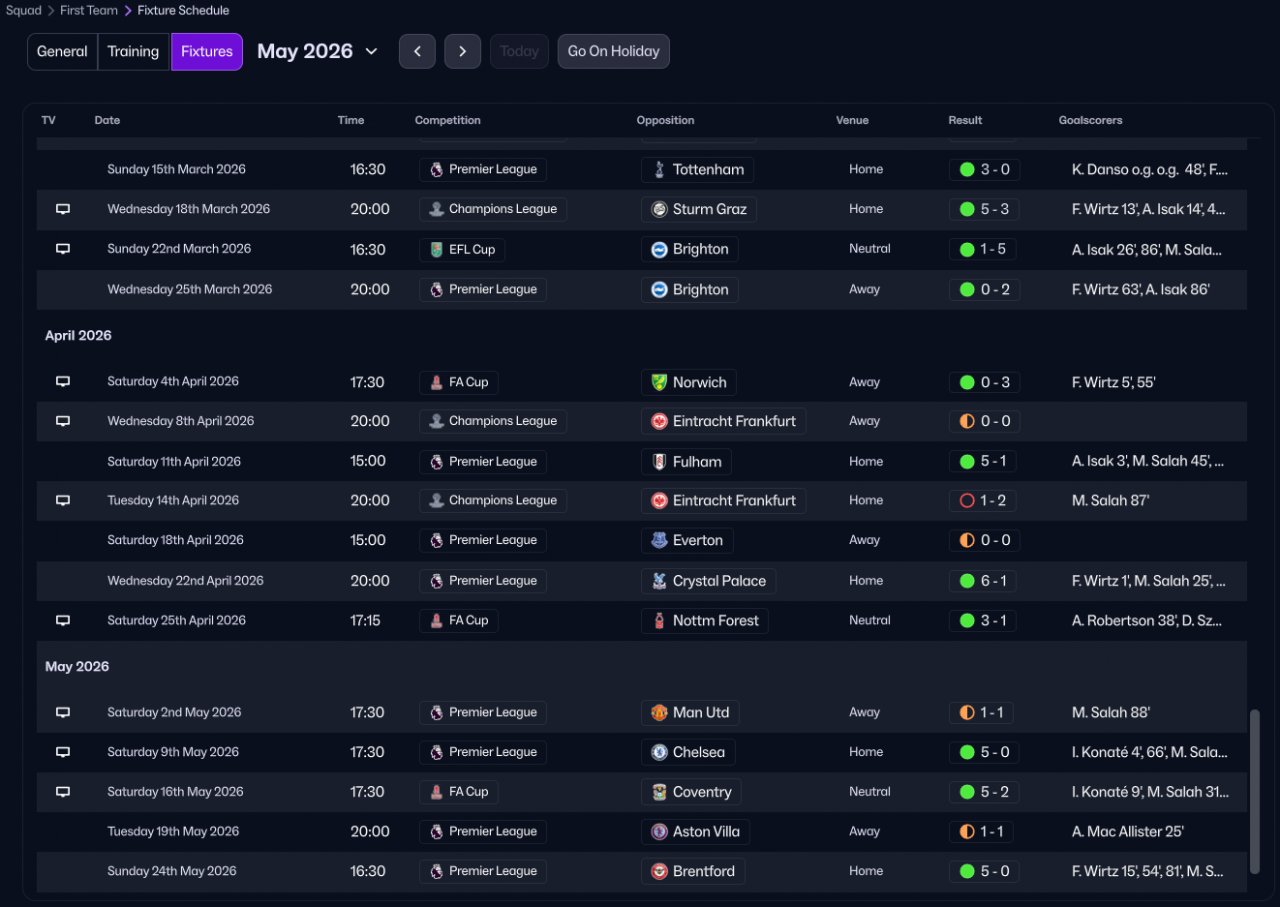
Task: Open Eintracht Frankfurt on 14th April row
Action: click(724, 501)
